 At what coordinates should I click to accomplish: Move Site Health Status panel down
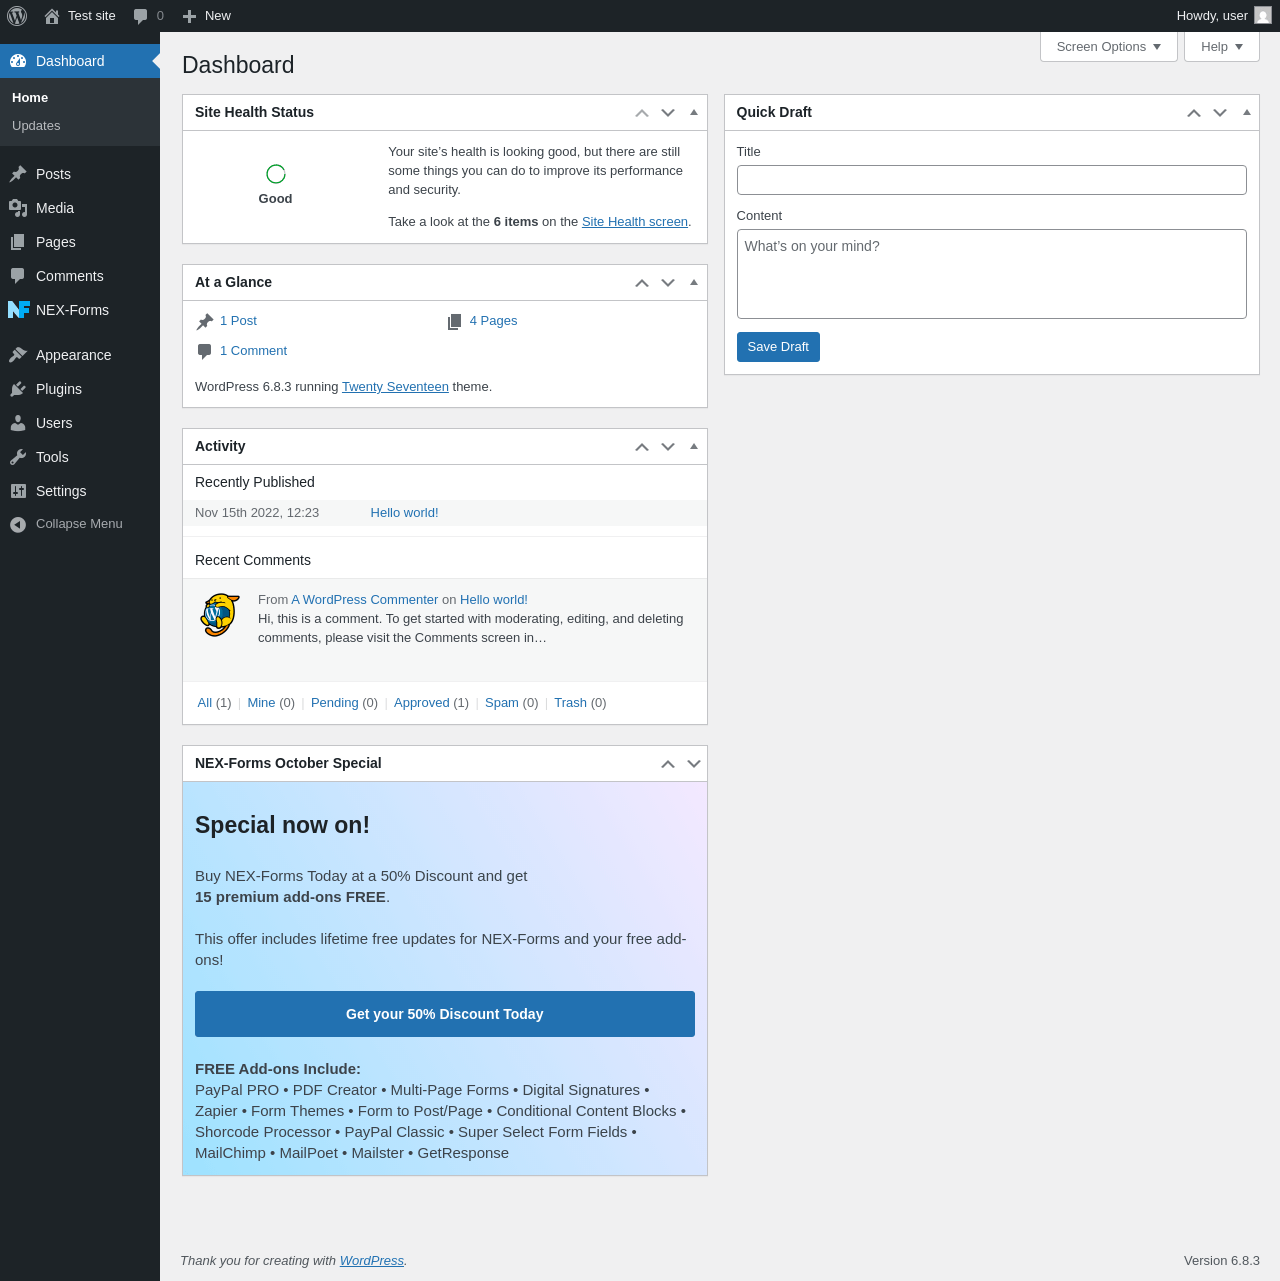click(668, 113)
